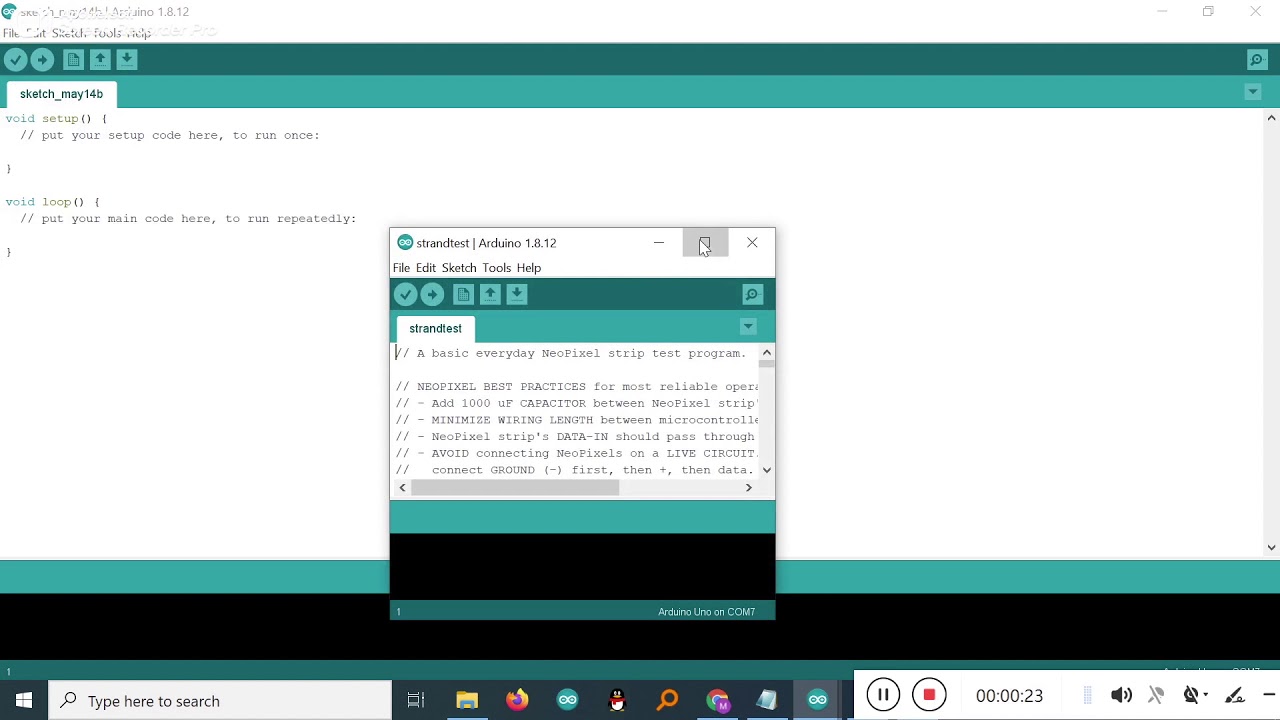Open Tools menu in strandtest window
Screen dimensions: 1280x720
(x=497, y=268)
